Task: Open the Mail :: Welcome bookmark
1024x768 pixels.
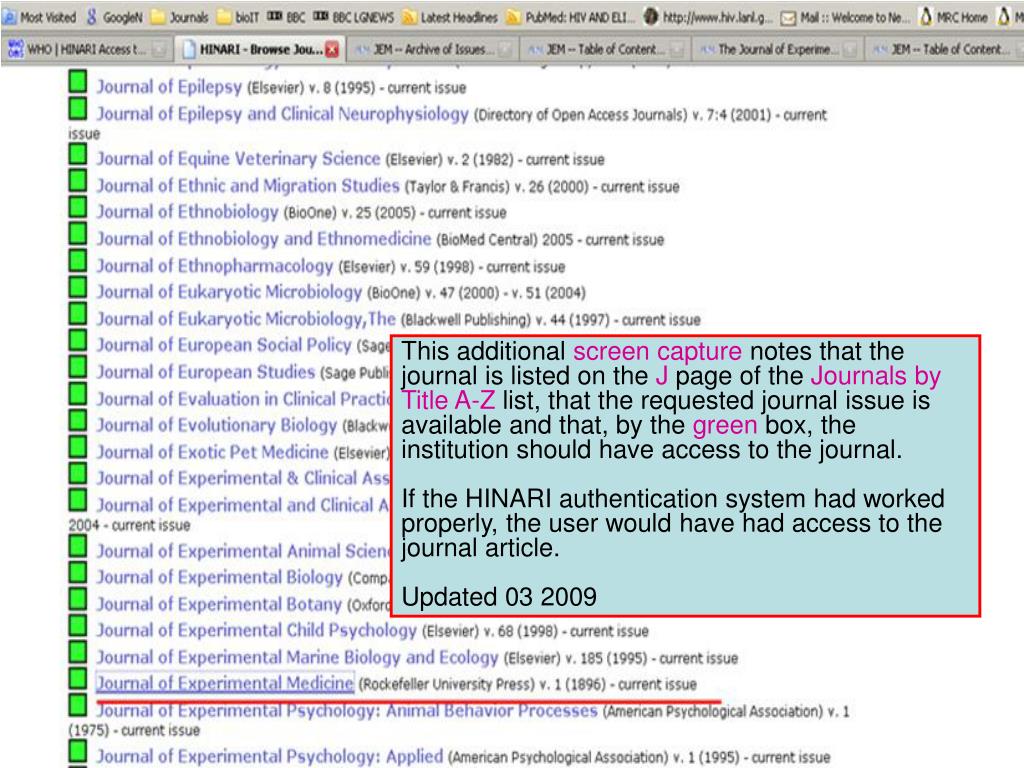Action: pyautogui.click(x=846, y=17)
